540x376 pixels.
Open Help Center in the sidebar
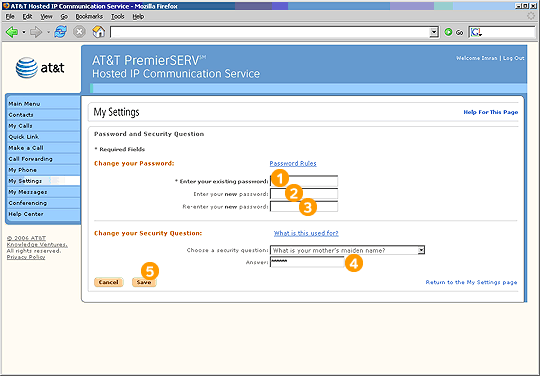point(44,214)
